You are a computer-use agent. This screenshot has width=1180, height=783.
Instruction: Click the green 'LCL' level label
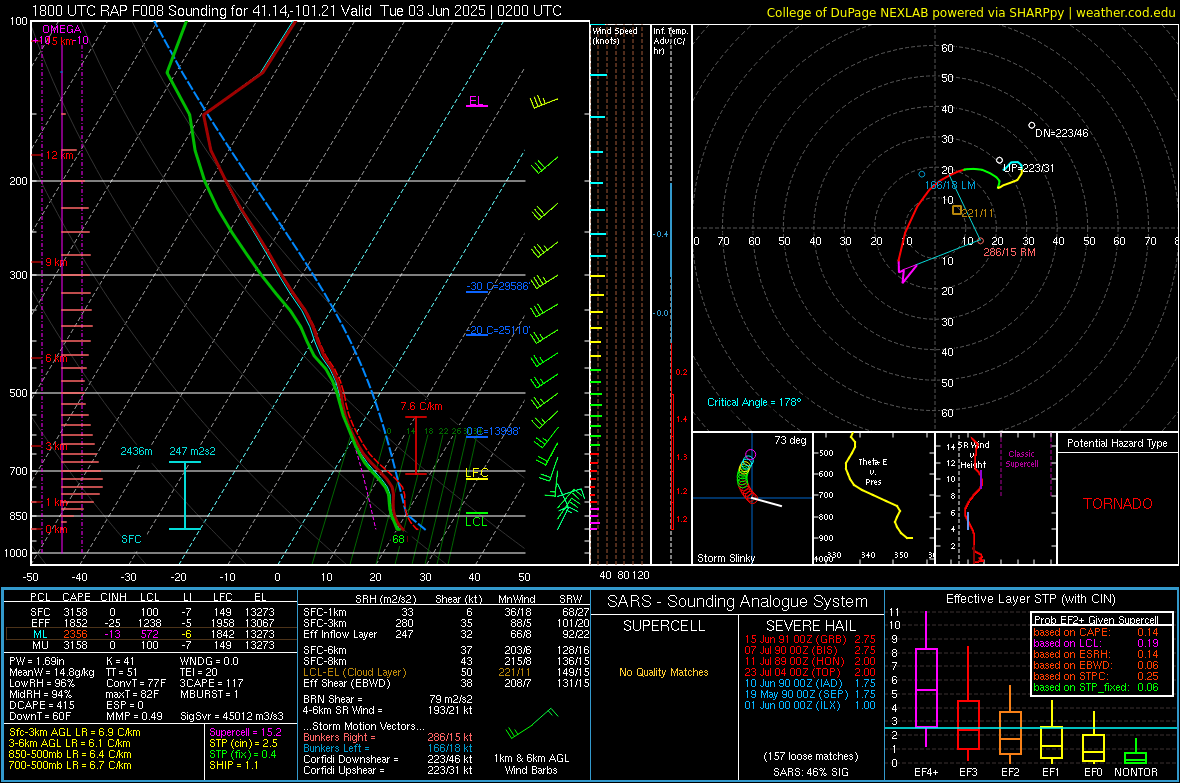[x=476, y=521]
